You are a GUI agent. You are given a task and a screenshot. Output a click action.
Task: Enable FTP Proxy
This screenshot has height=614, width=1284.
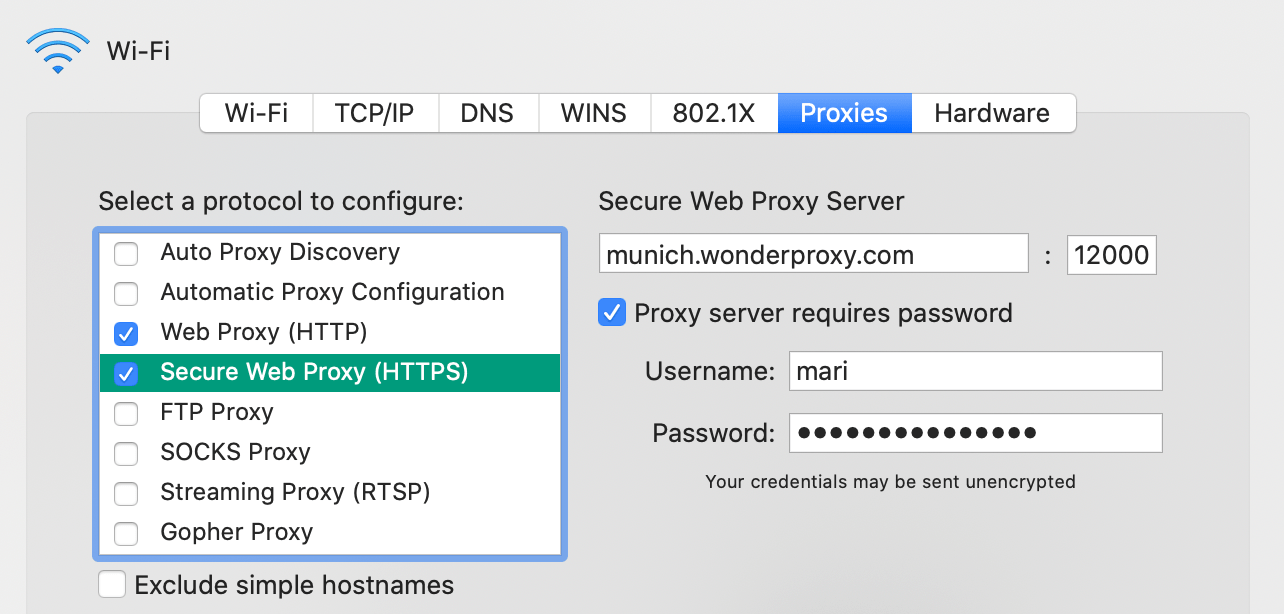coord(126,413)
